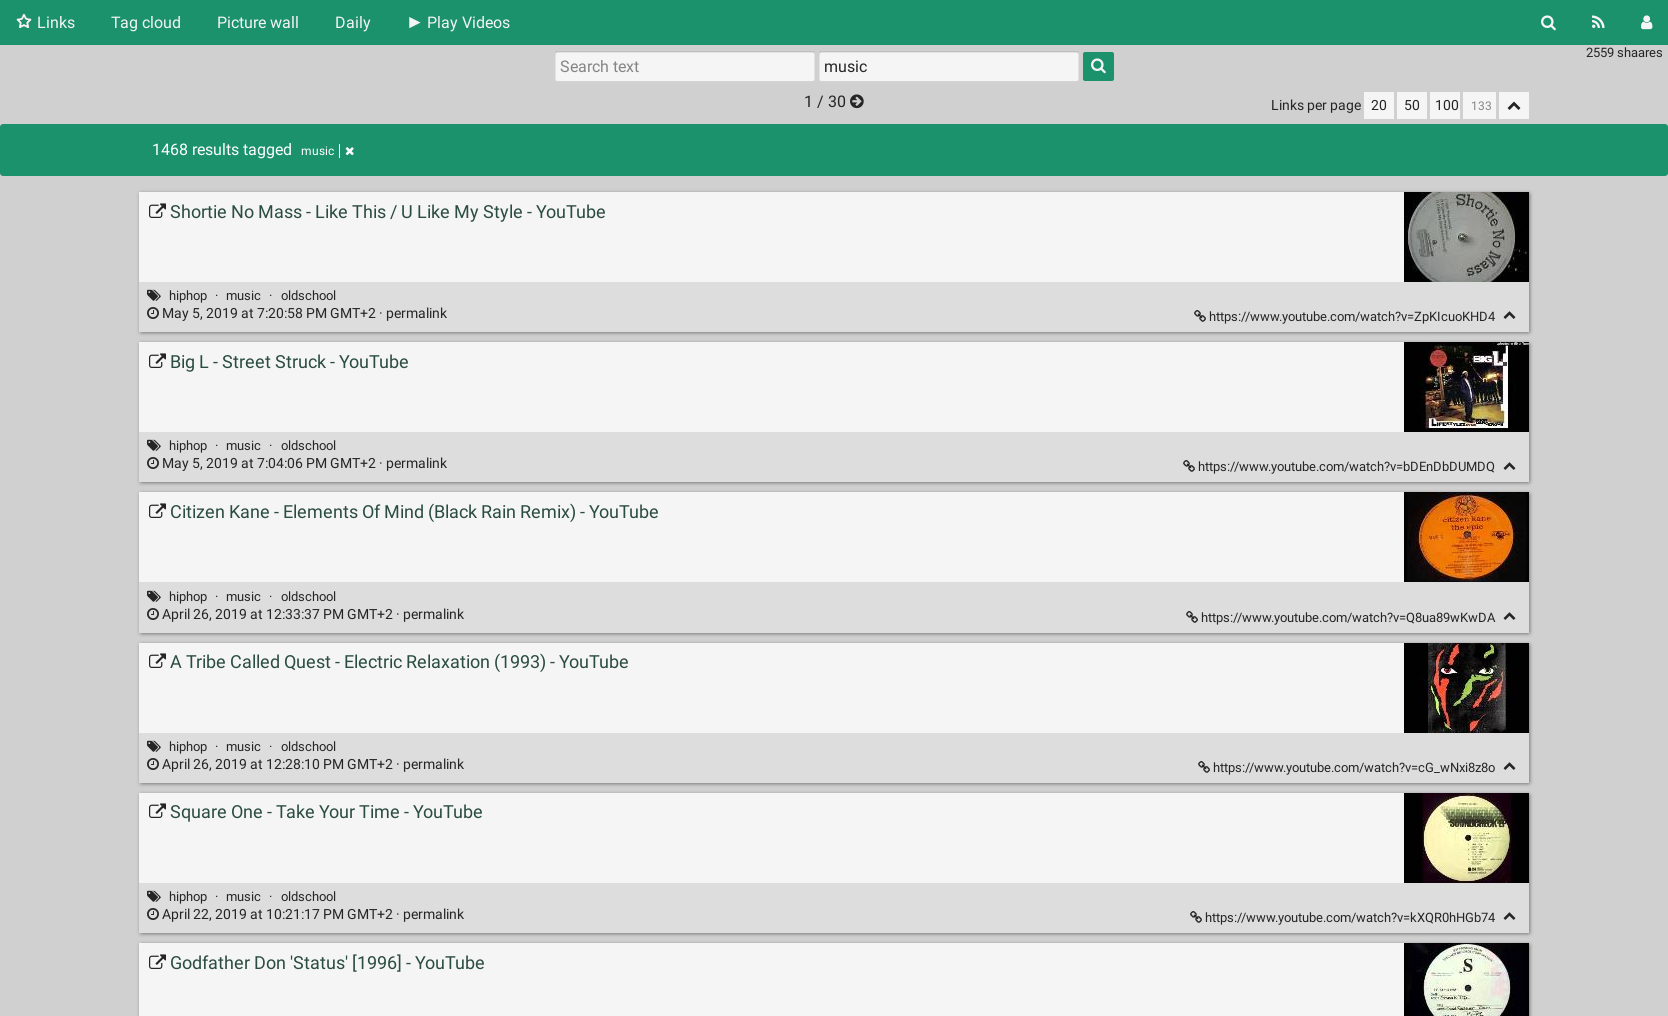
Task: Click the green search submit button
Action: pos(1098,66)
